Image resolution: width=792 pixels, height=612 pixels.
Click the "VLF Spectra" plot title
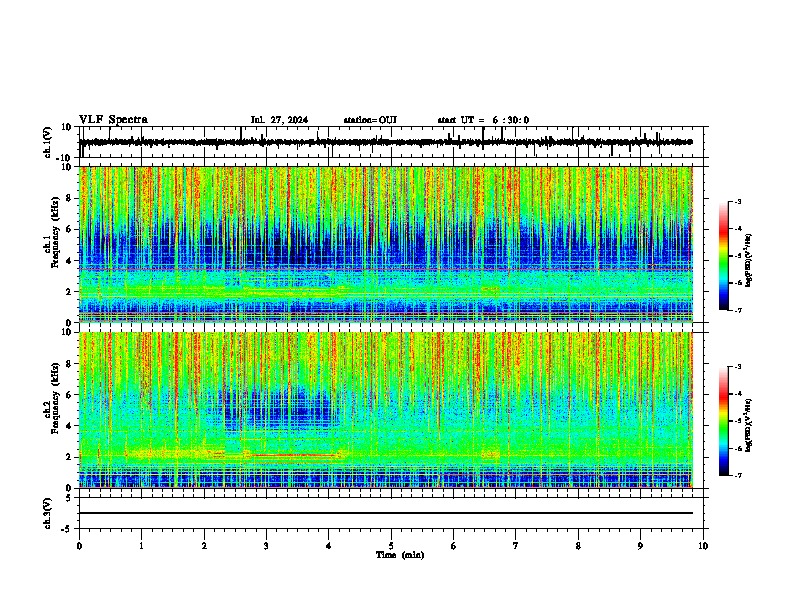(113, 120)
